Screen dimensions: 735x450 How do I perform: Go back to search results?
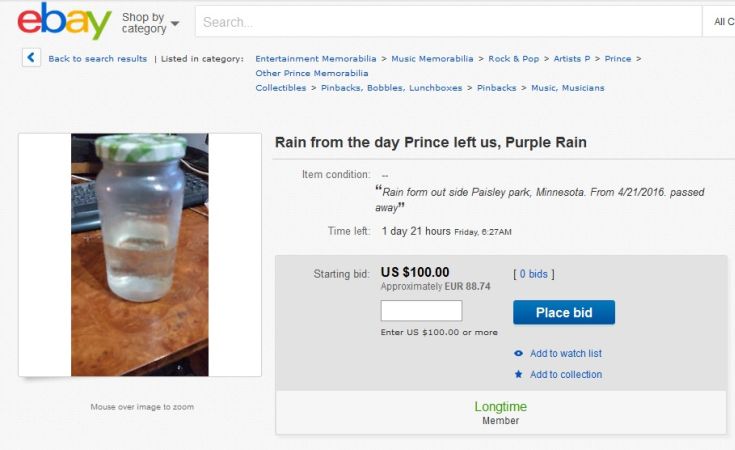97,59
